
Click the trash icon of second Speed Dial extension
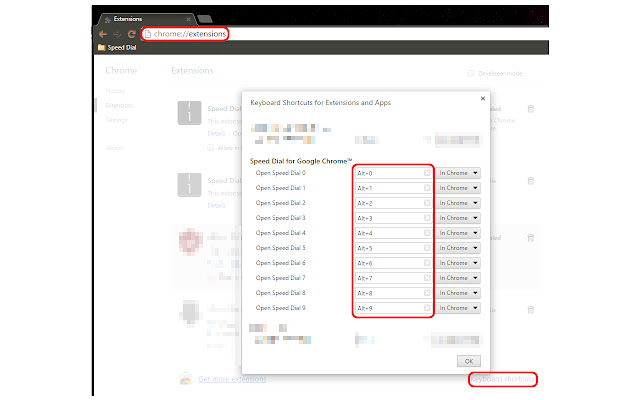click(531, 181)
